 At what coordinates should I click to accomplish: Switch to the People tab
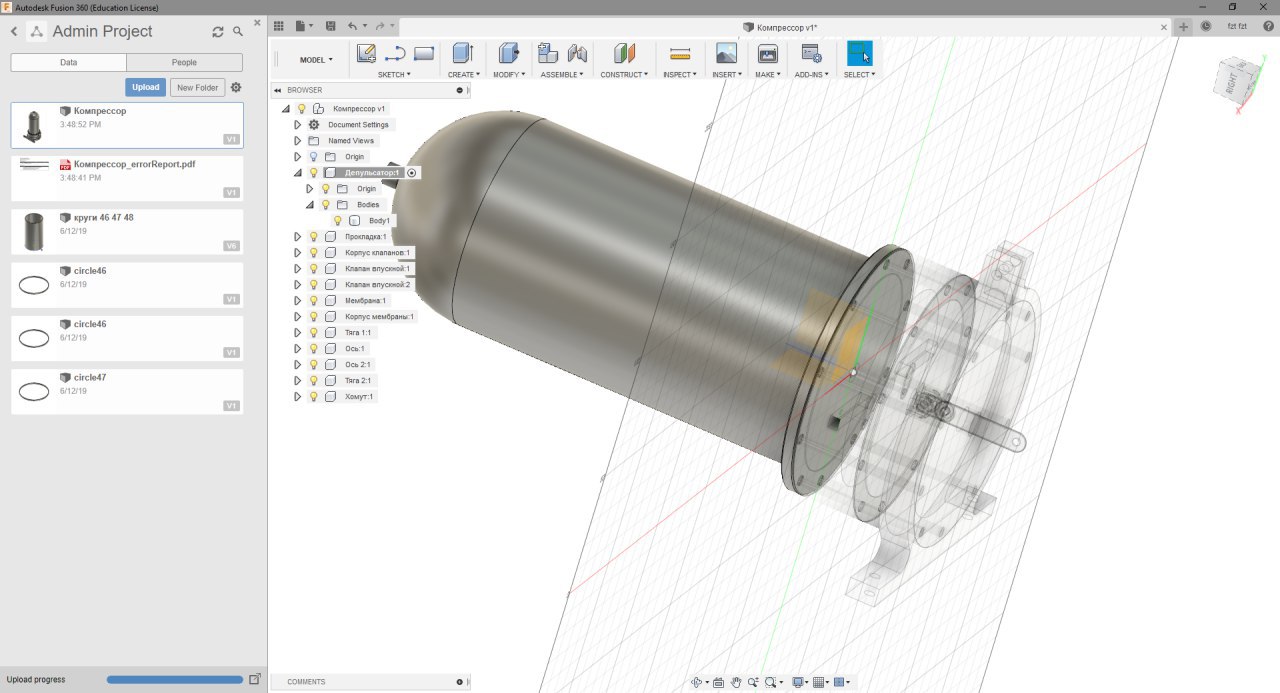coord(185,62)
